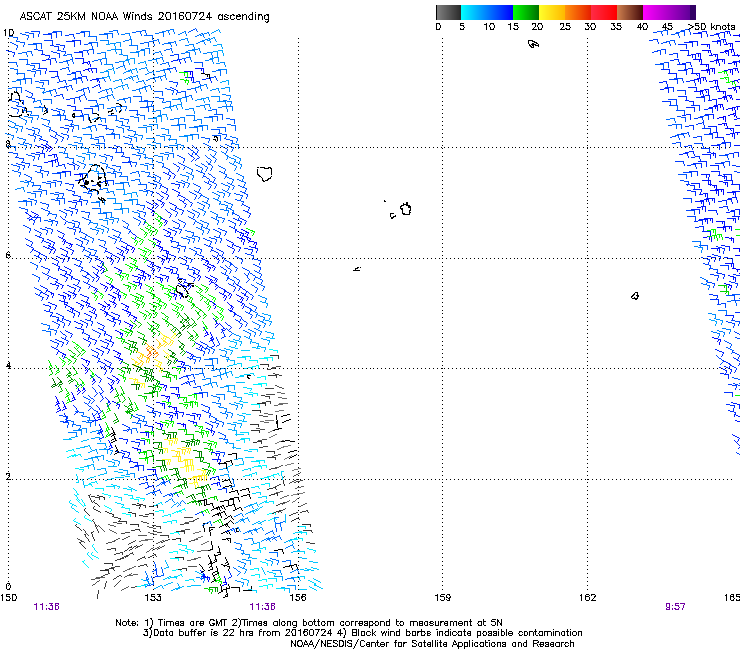This screenshot has height=650, width=740.
Task: Click the NOAA/NESDIS credit line
Action: 432,644
